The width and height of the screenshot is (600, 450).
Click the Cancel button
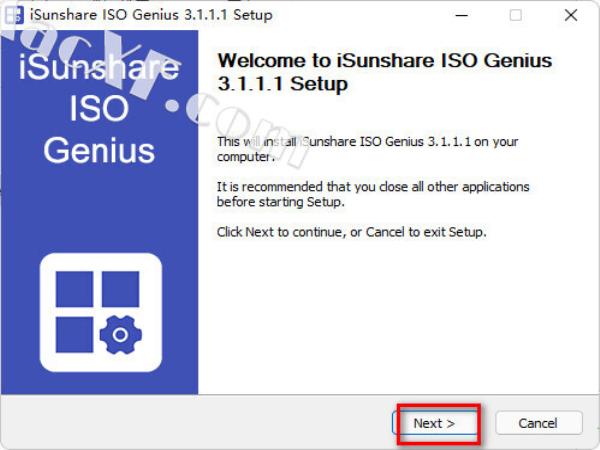(x=539, y=423)
